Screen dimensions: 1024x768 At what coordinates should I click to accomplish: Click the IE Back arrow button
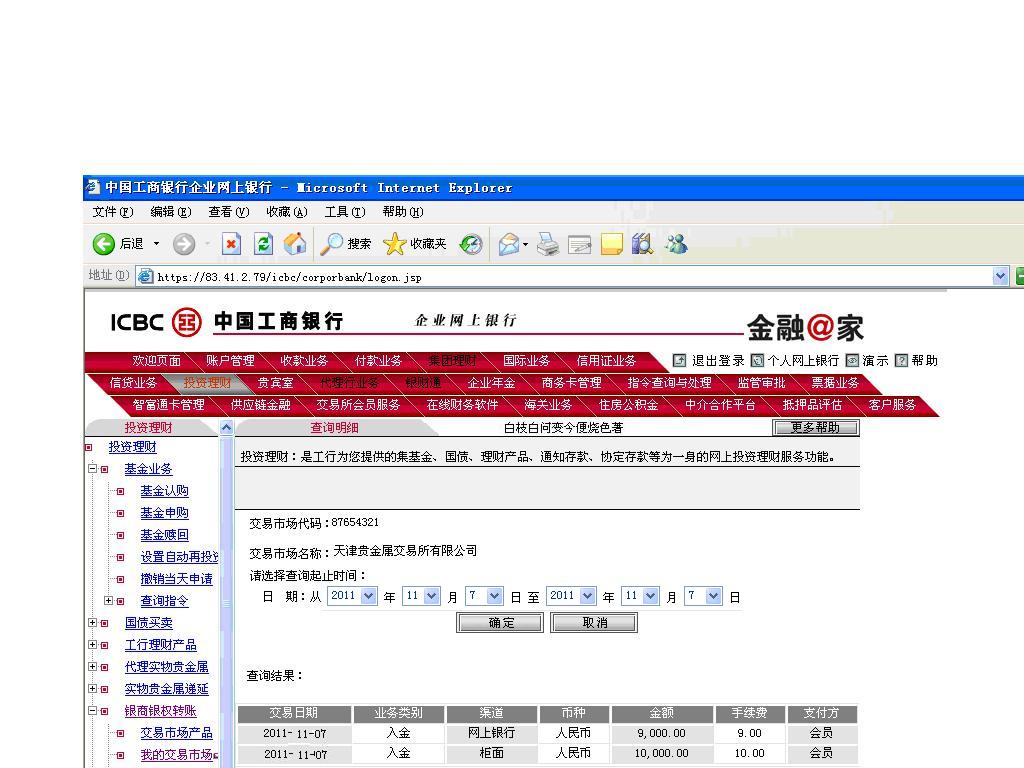tap(103, 244)
